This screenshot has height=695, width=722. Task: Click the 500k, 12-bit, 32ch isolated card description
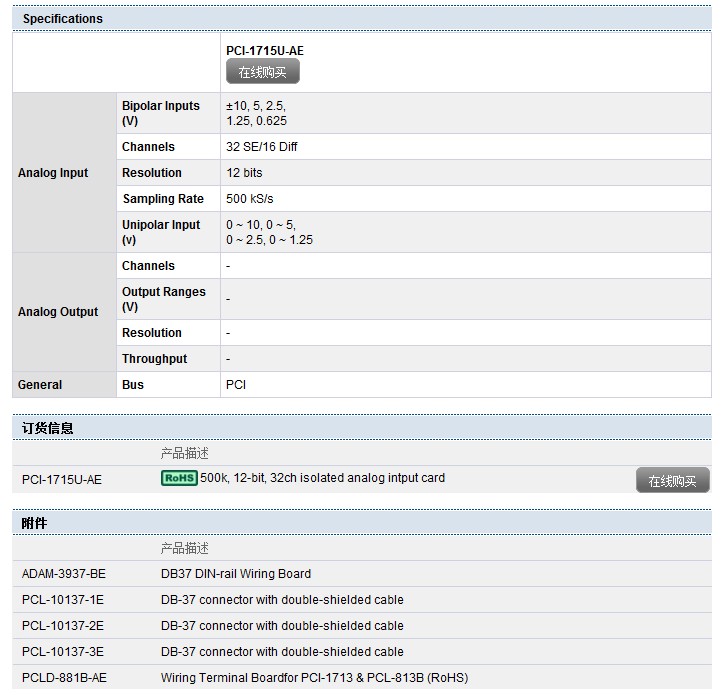point(322,478)
